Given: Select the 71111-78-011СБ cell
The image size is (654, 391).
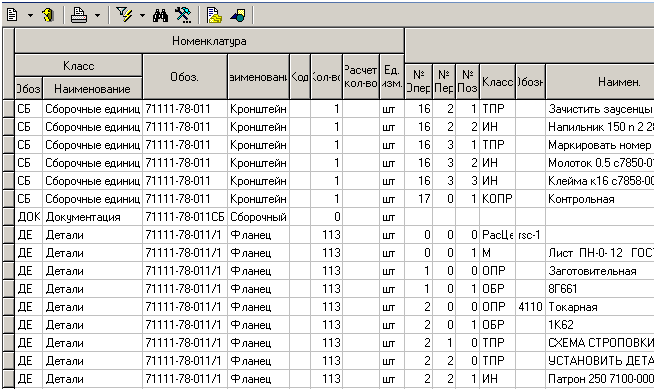Looking at the screenshot, I should [185, 217].
